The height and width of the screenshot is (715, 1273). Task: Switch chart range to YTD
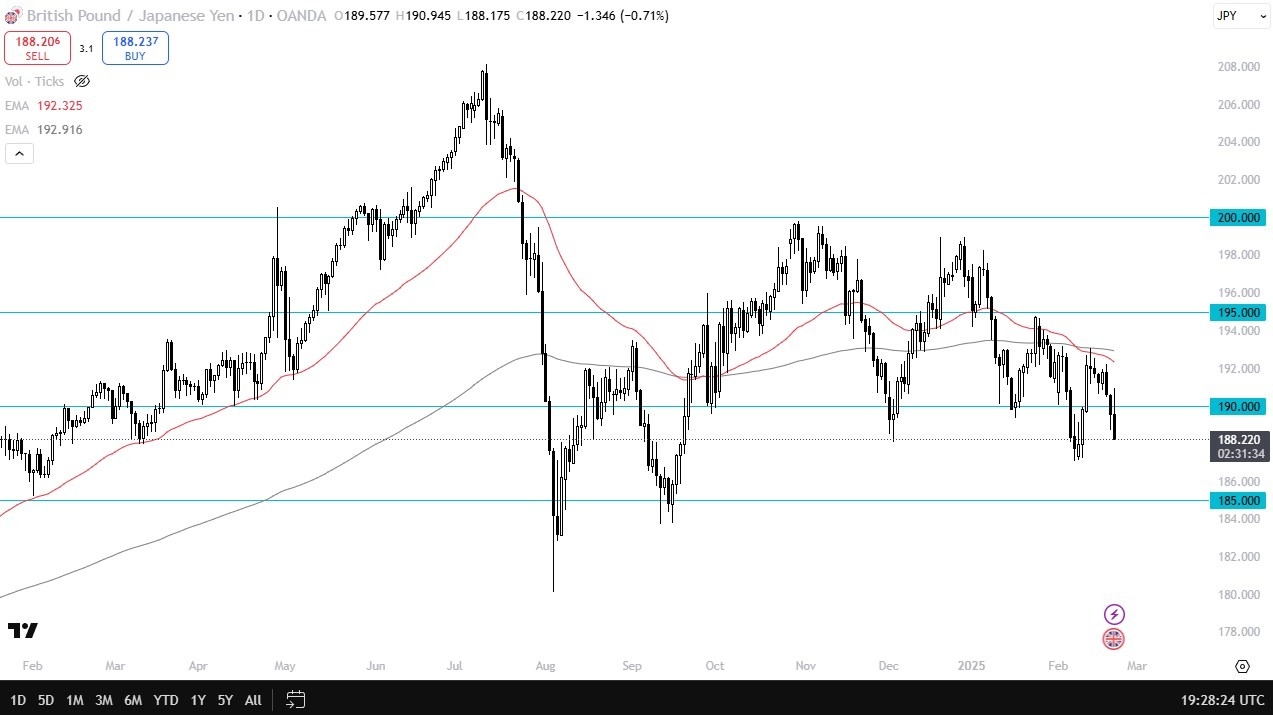tap(166, 699)
